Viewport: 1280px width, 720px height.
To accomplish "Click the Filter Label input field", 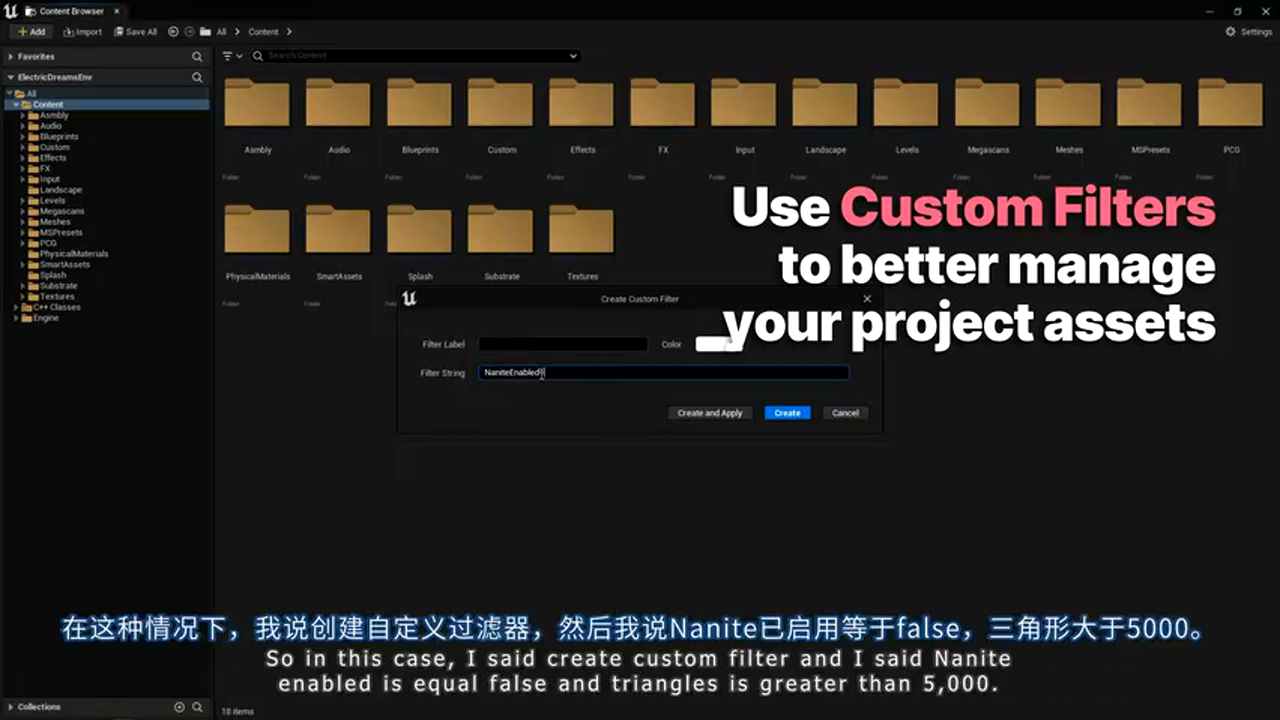I will (x=563, y=344).
